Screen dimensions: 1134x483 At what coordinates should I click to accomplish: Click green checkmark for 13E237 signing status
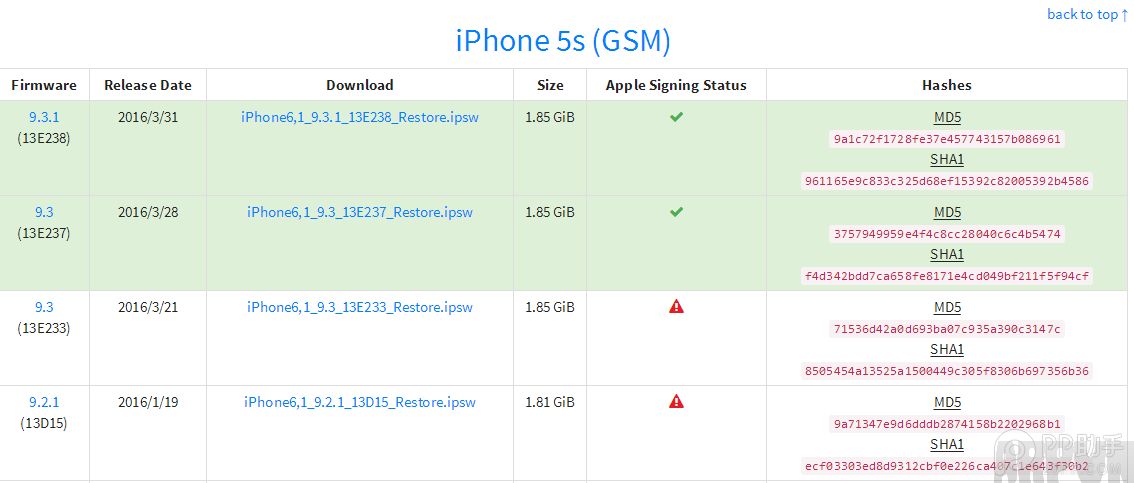coord(676,212)
